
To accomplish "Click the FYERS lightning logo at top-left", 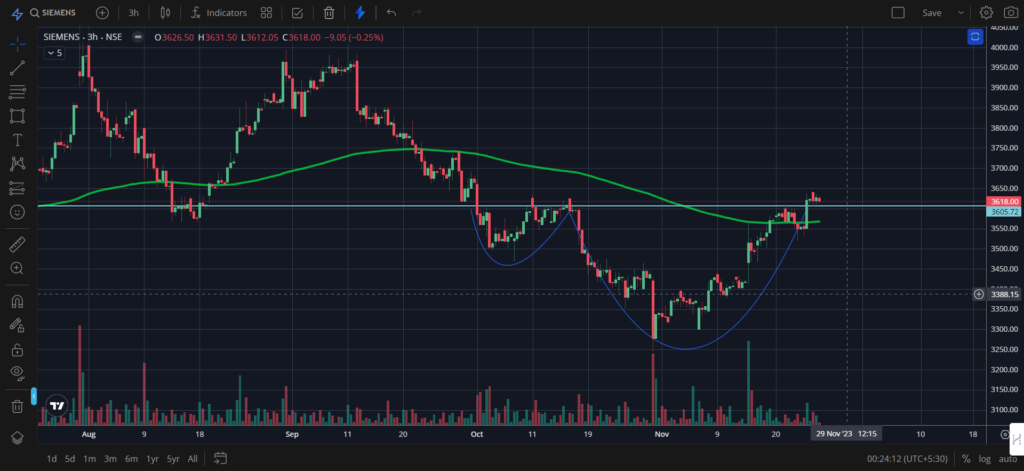I will (18, 13).
